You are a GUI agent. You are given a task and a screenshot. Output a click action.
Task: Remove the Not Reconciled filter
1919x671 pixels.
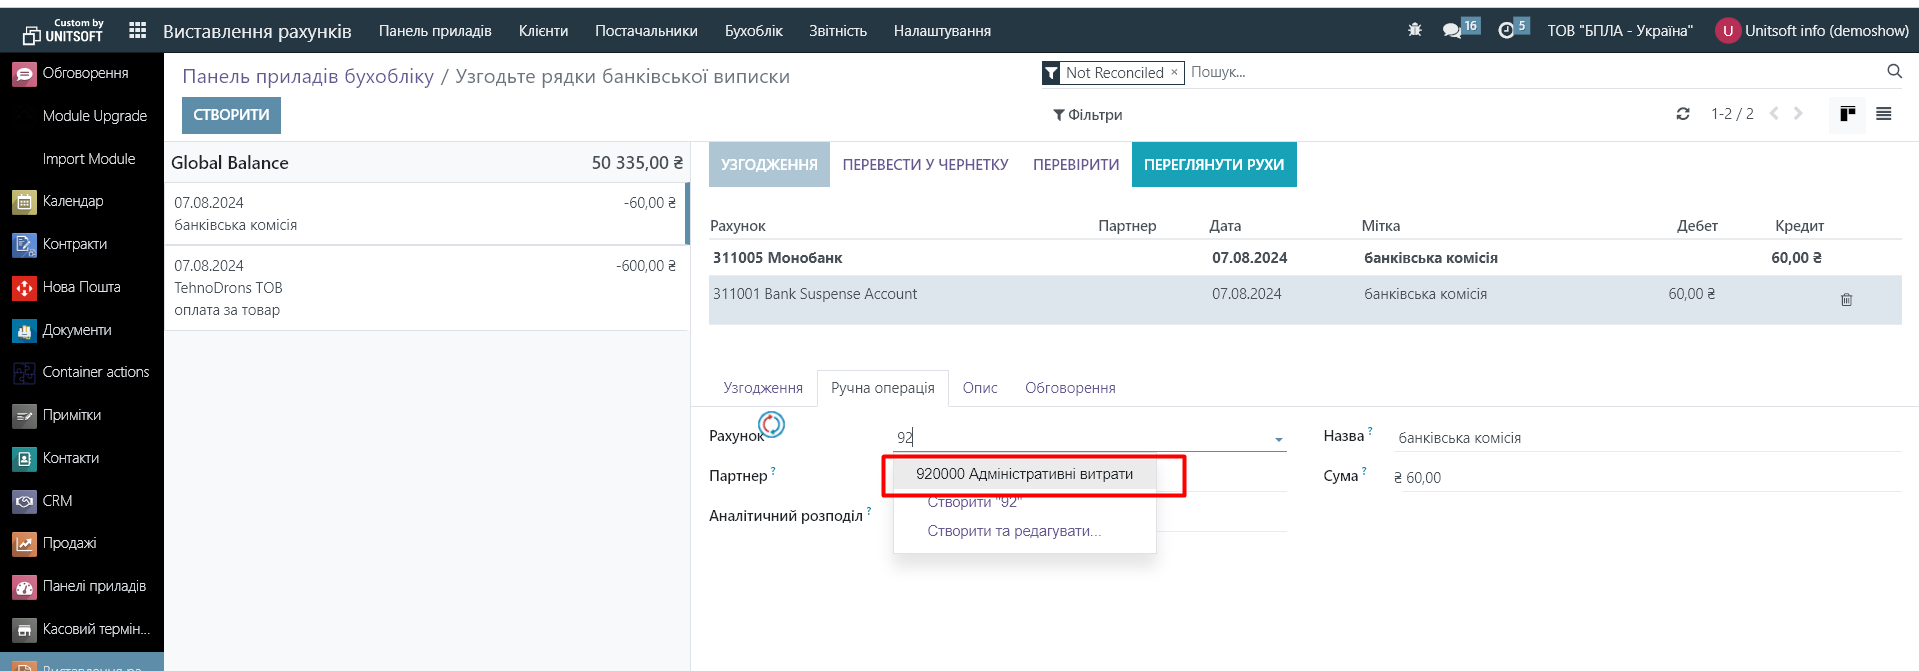[1174, 72]
